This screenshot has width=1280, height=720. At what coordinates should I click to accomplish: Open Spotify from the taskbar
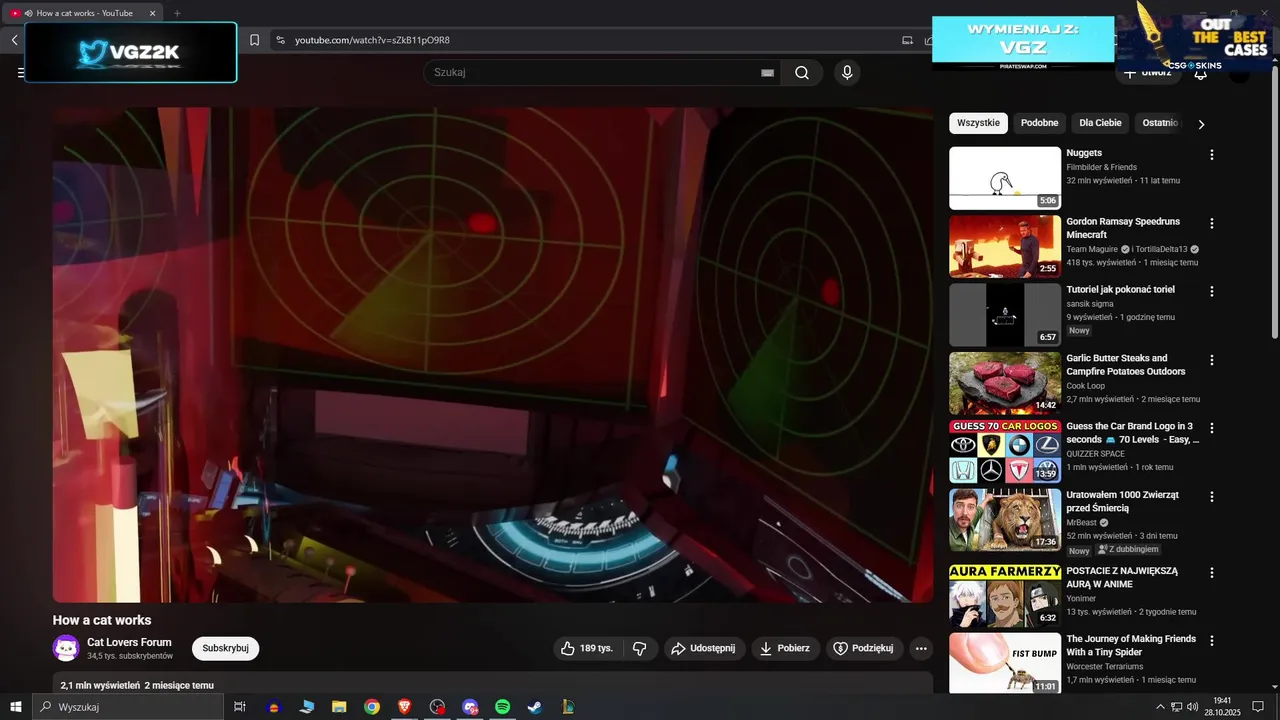[503, 707]
